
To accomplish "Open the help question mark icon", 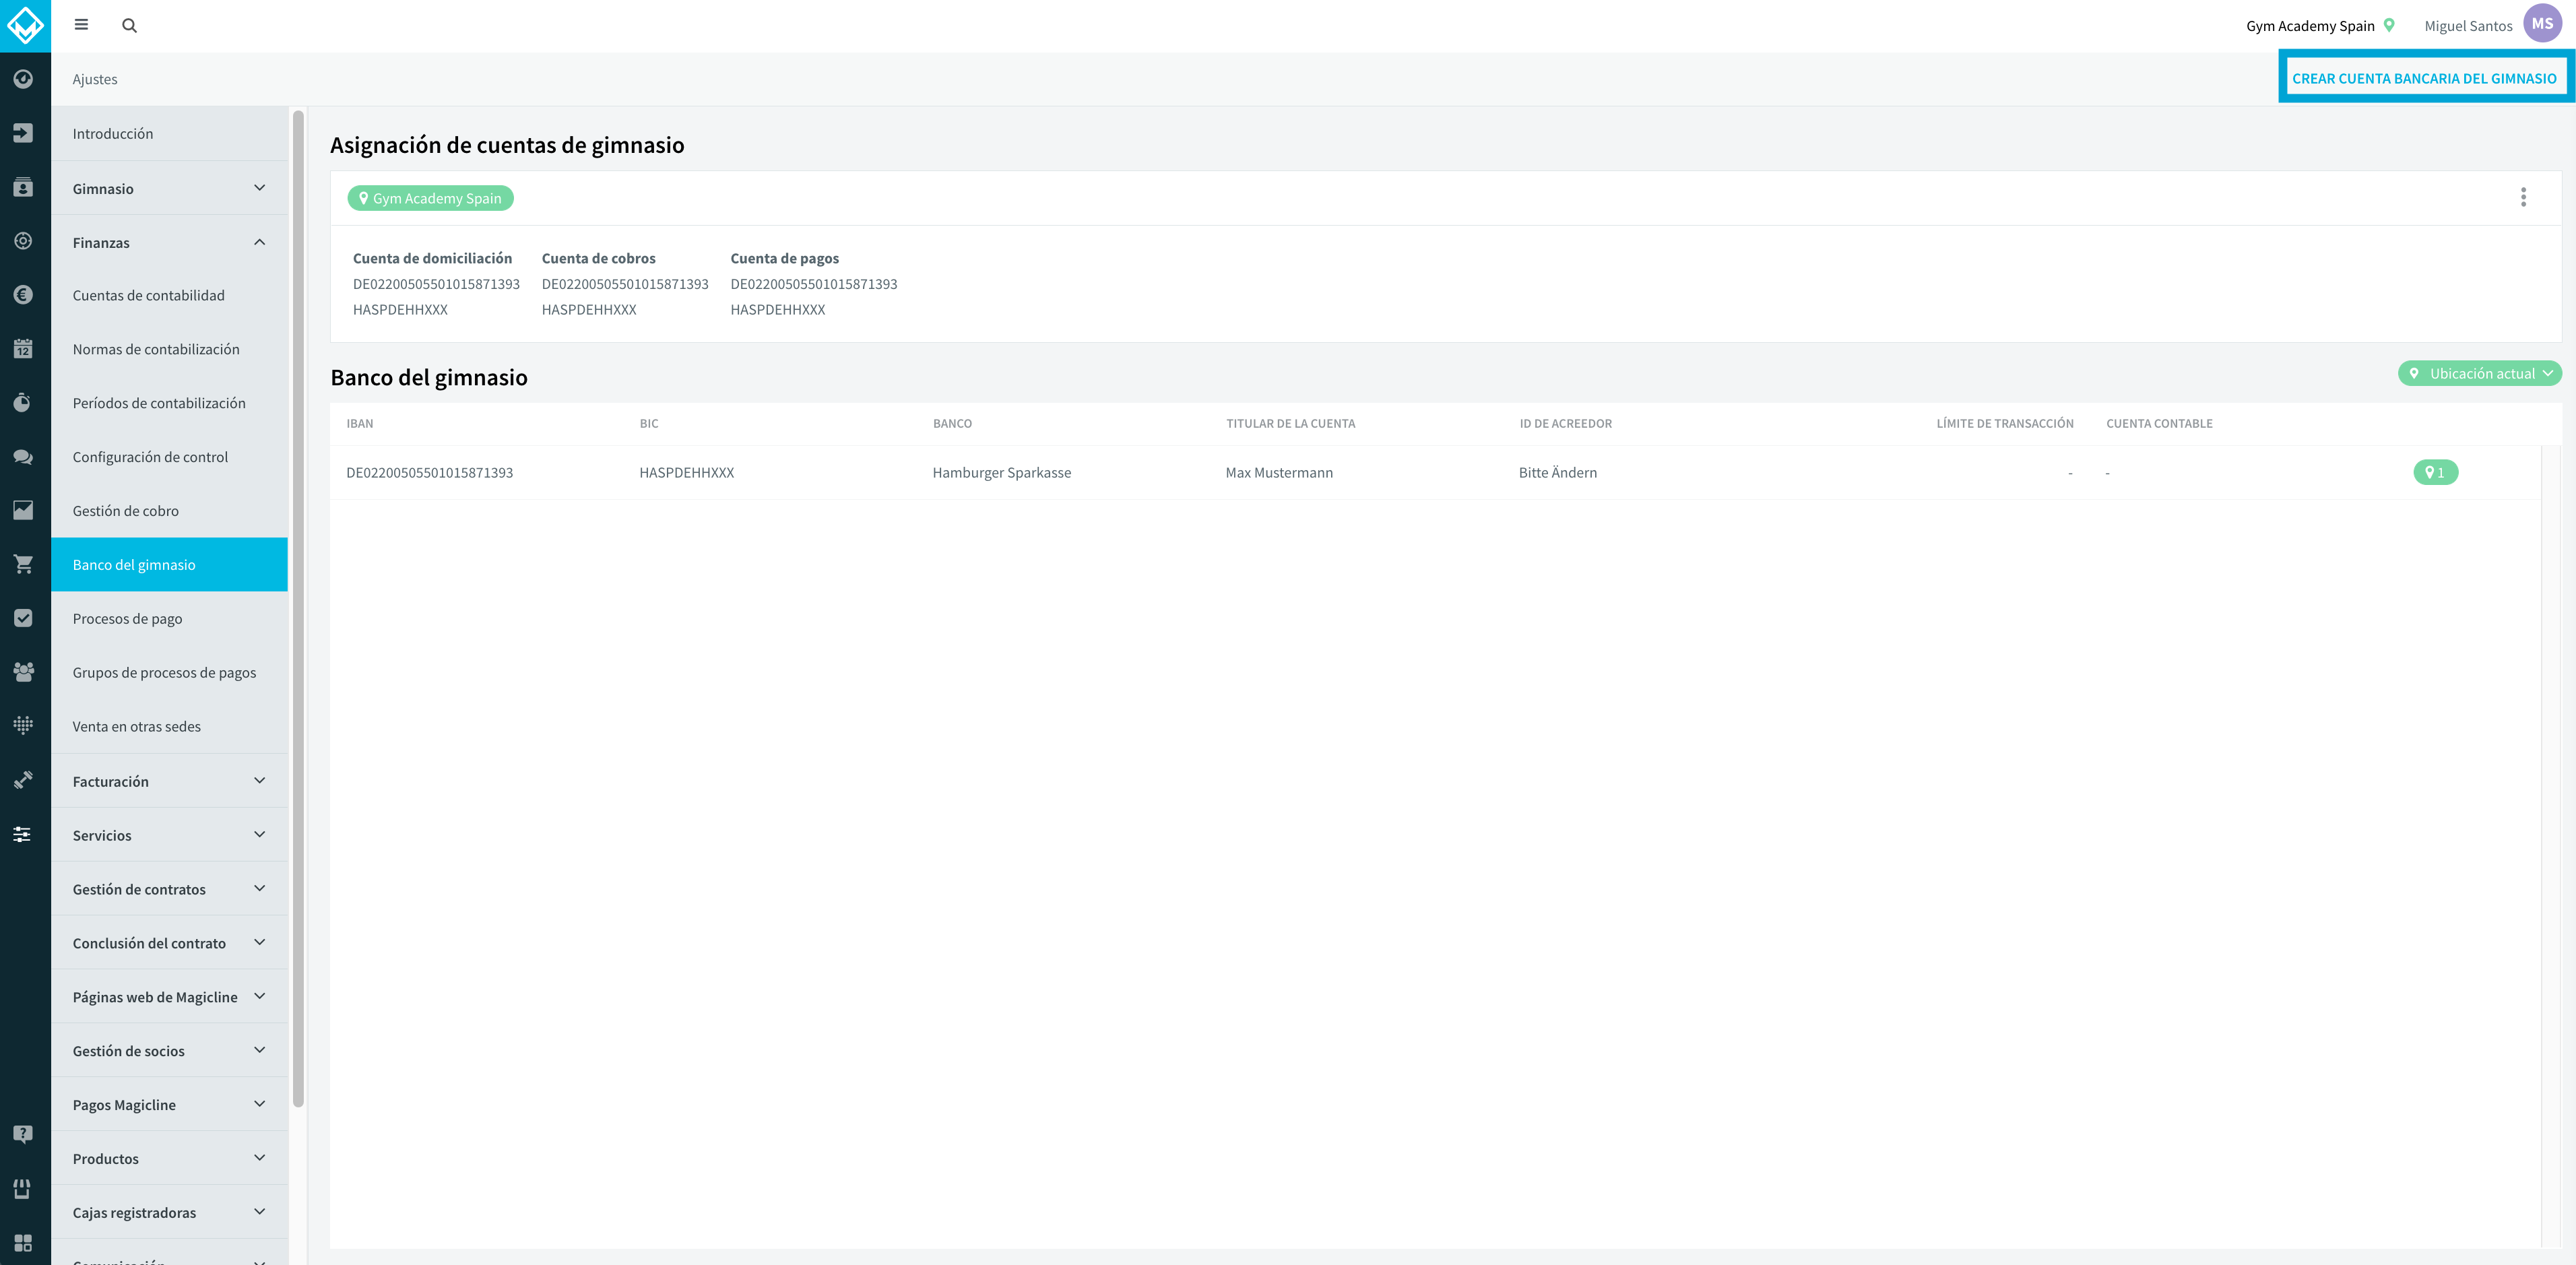I will click(x=24, y=1134).
